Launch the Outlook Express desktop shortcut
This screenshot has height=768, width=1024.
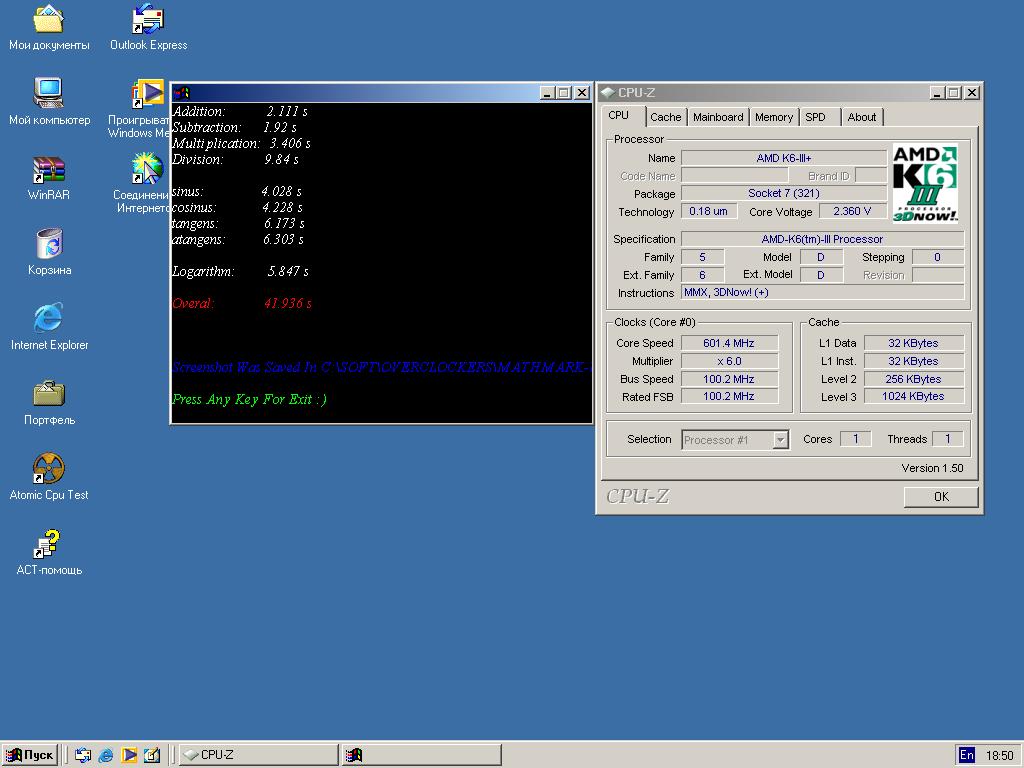coord(148,28)
